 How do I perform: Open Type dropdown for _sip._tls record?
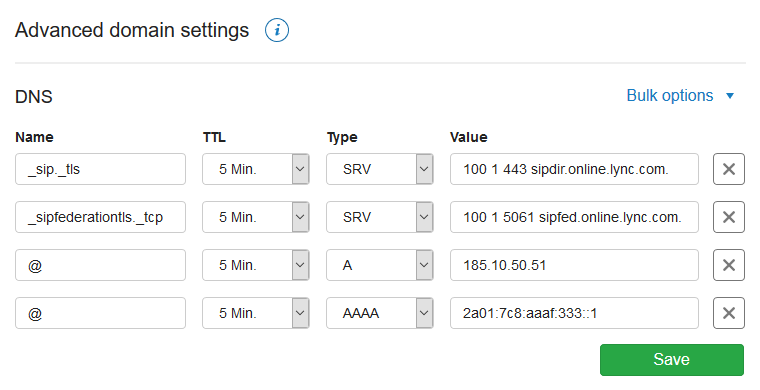tap(380, 169)
